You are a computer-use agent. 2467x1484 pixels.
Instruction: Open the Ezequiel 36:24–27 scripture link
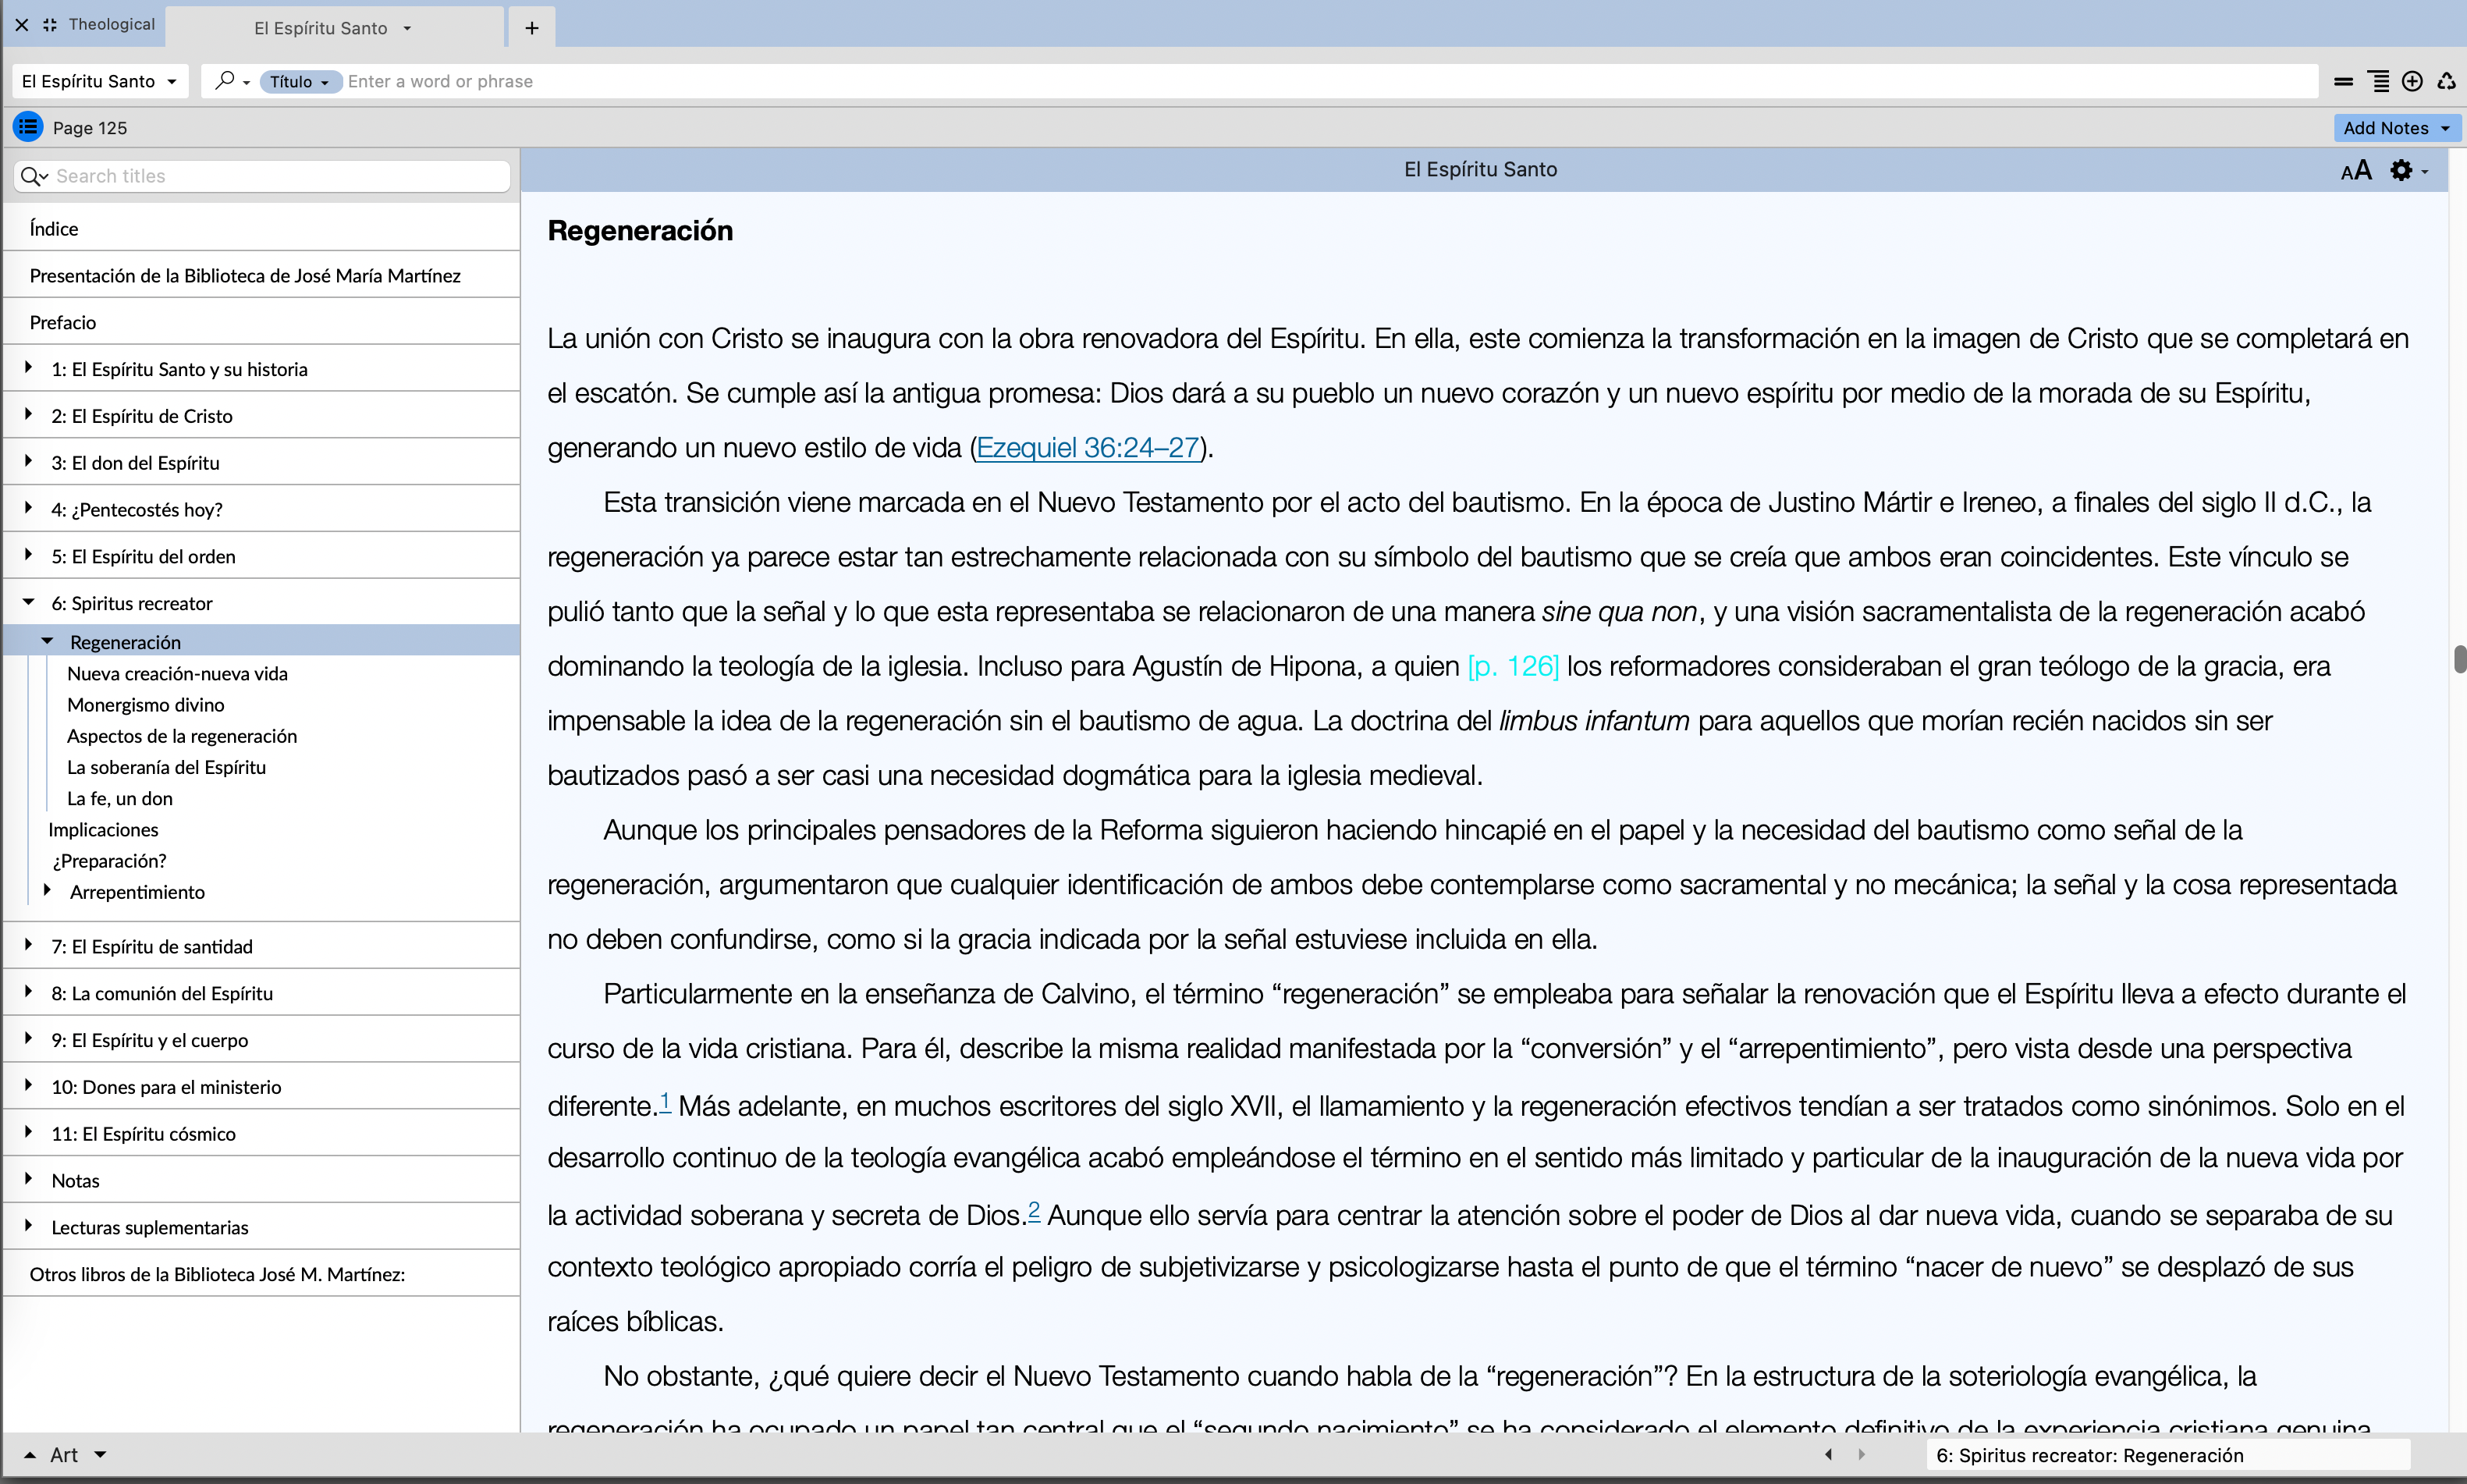tap(1087, 447)
